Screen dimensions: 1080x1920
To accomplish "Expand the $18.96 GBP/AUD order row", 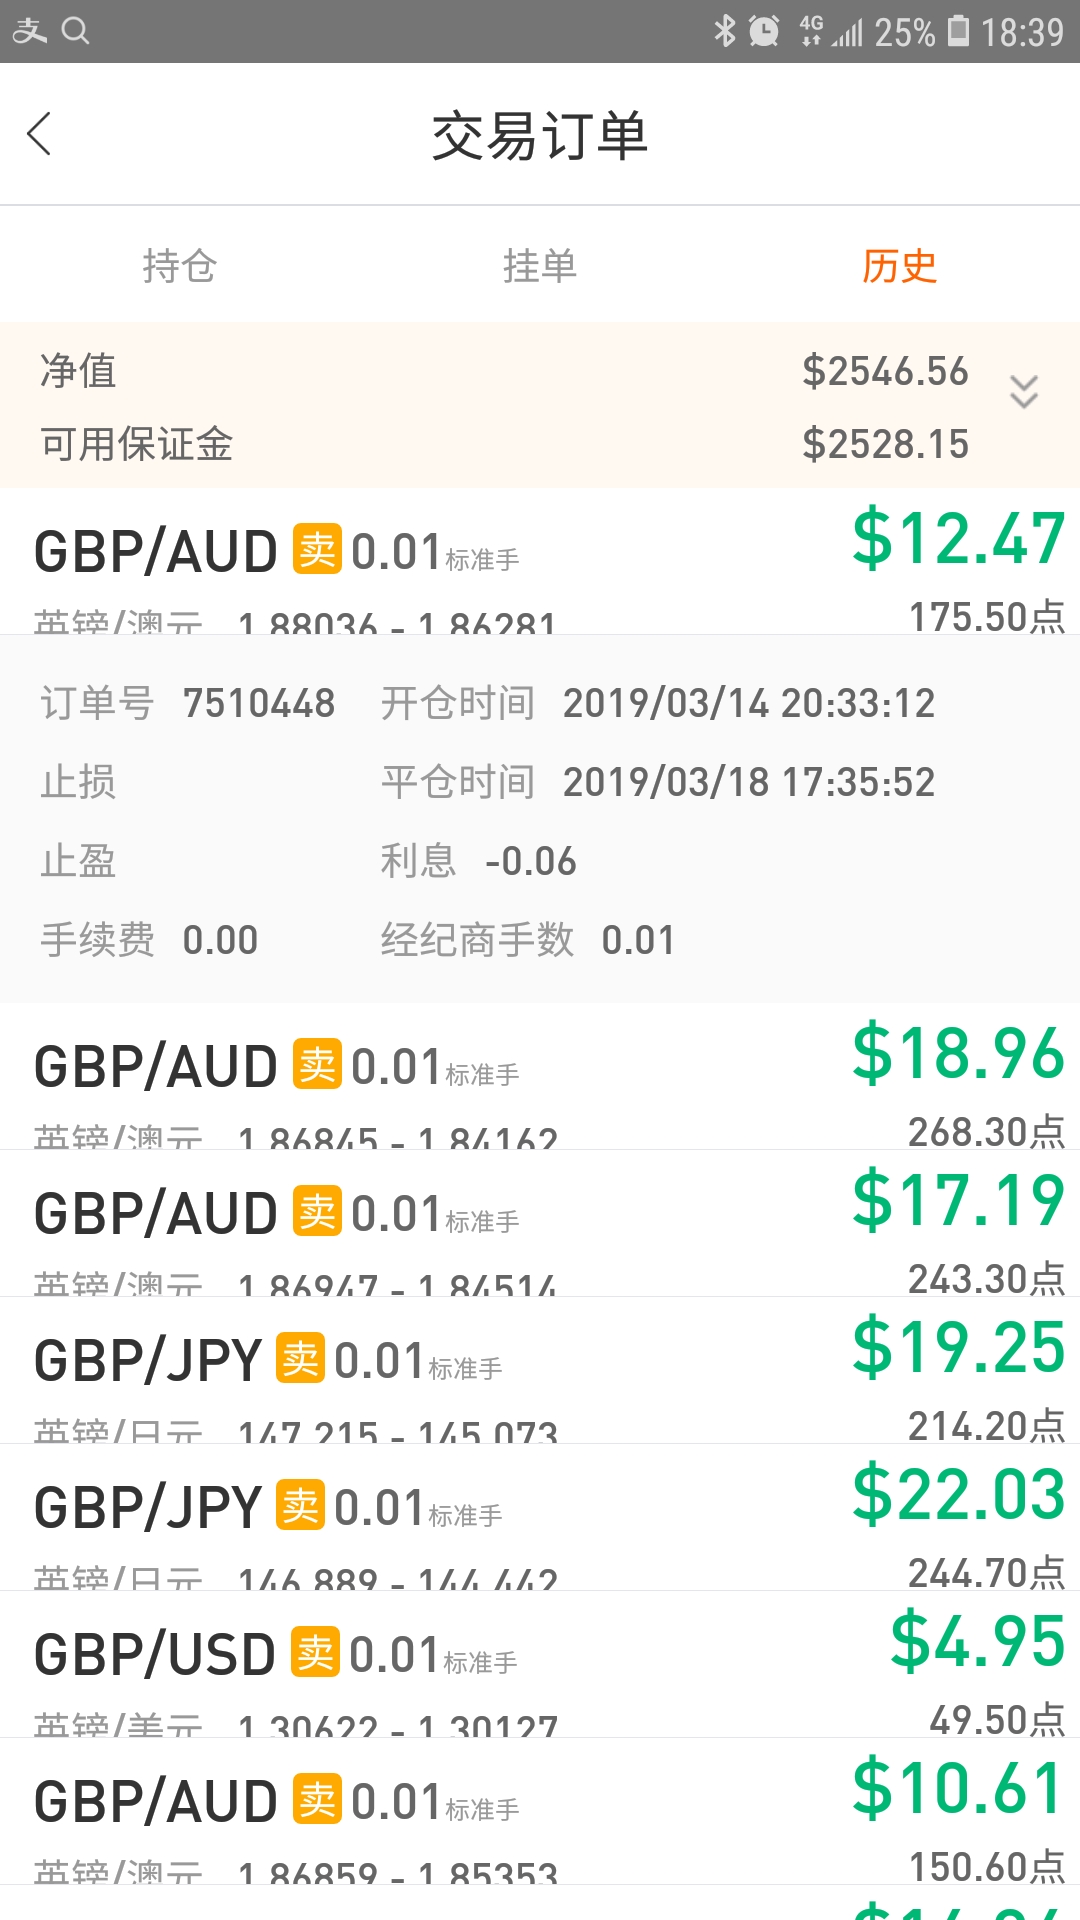I will pos(540,1076).
